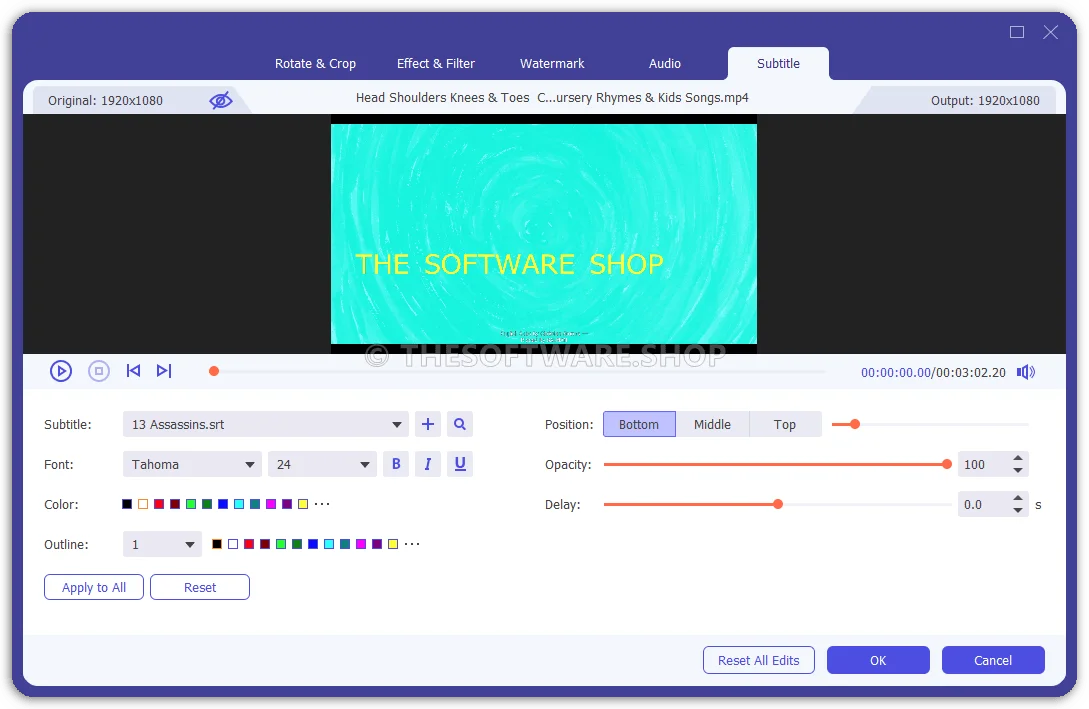Close the editor window
The image size is (1089, 709).
1051,32
